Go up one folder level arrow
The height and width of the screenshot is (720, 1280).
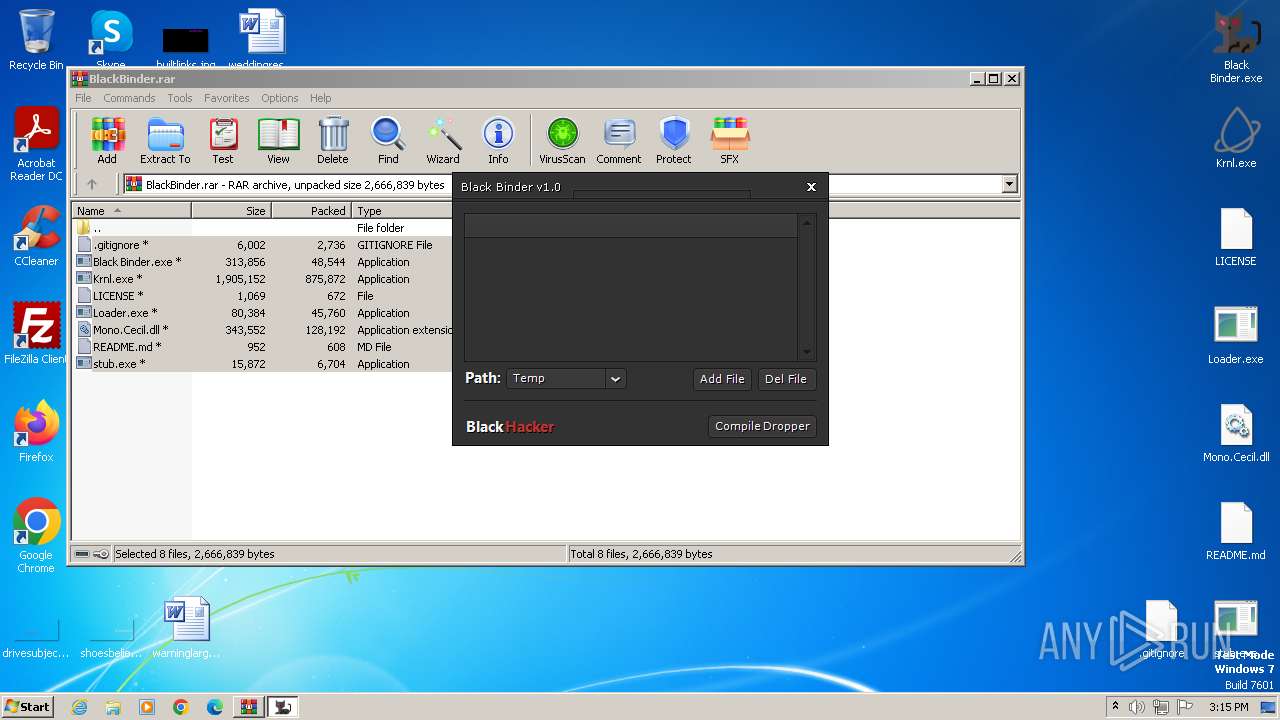pyautogui.click(x=92, y=184)
